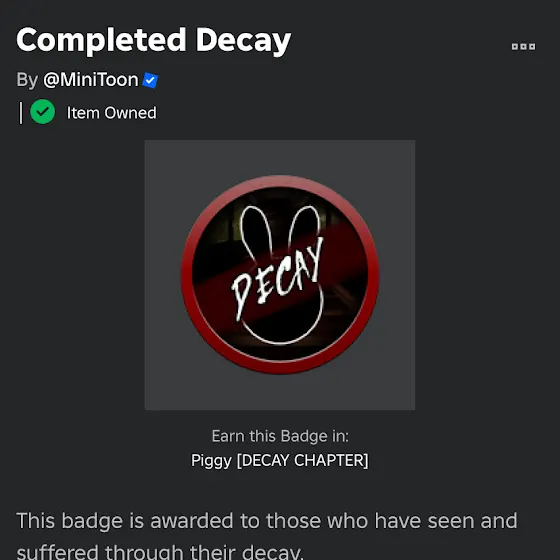Viewport: 560px width, 560px height.
Task: Click the green Item Owned checkmark icon
Action: (x=42, y=112)
